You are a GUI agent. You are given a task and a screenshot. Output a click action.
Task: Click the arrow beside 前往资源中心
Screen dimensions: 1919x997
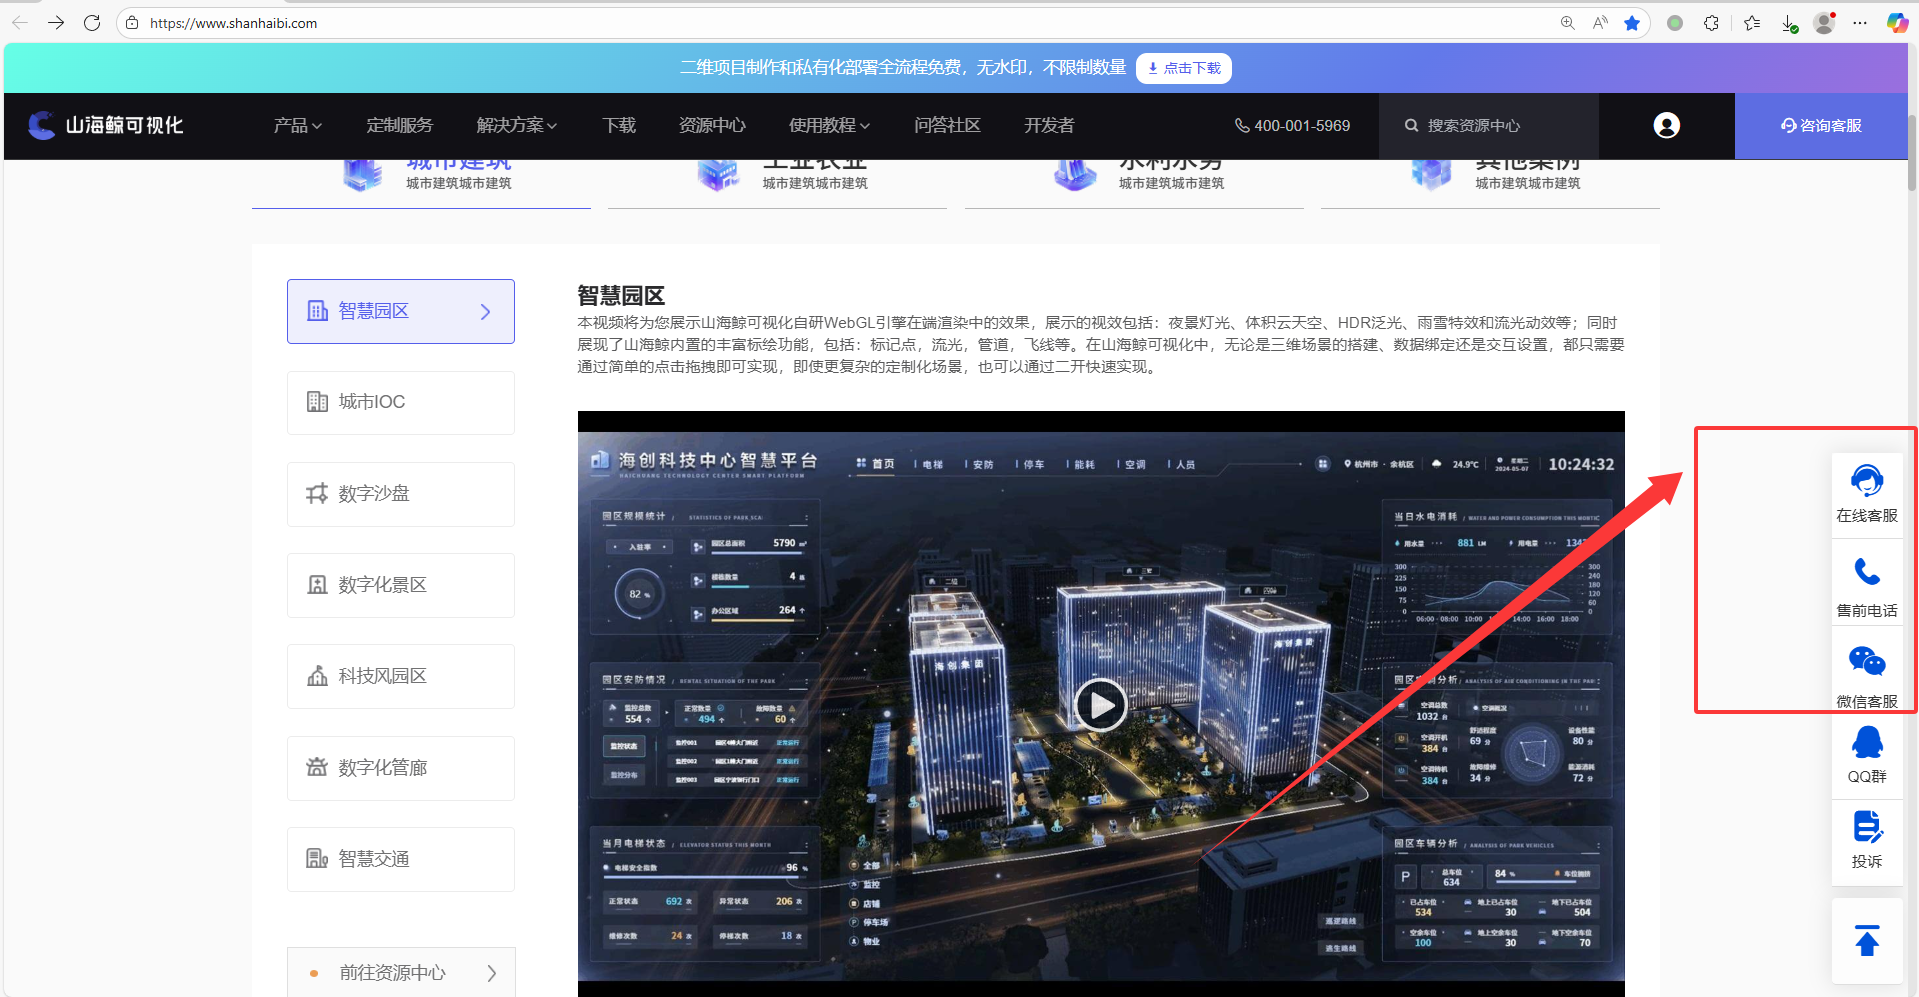coord(491,973)
